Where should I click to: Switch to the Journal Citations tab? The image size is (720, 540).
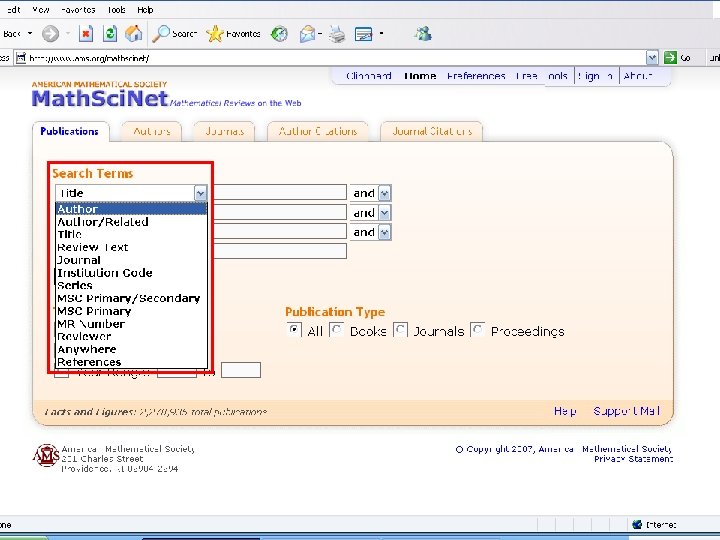point(432,131)
